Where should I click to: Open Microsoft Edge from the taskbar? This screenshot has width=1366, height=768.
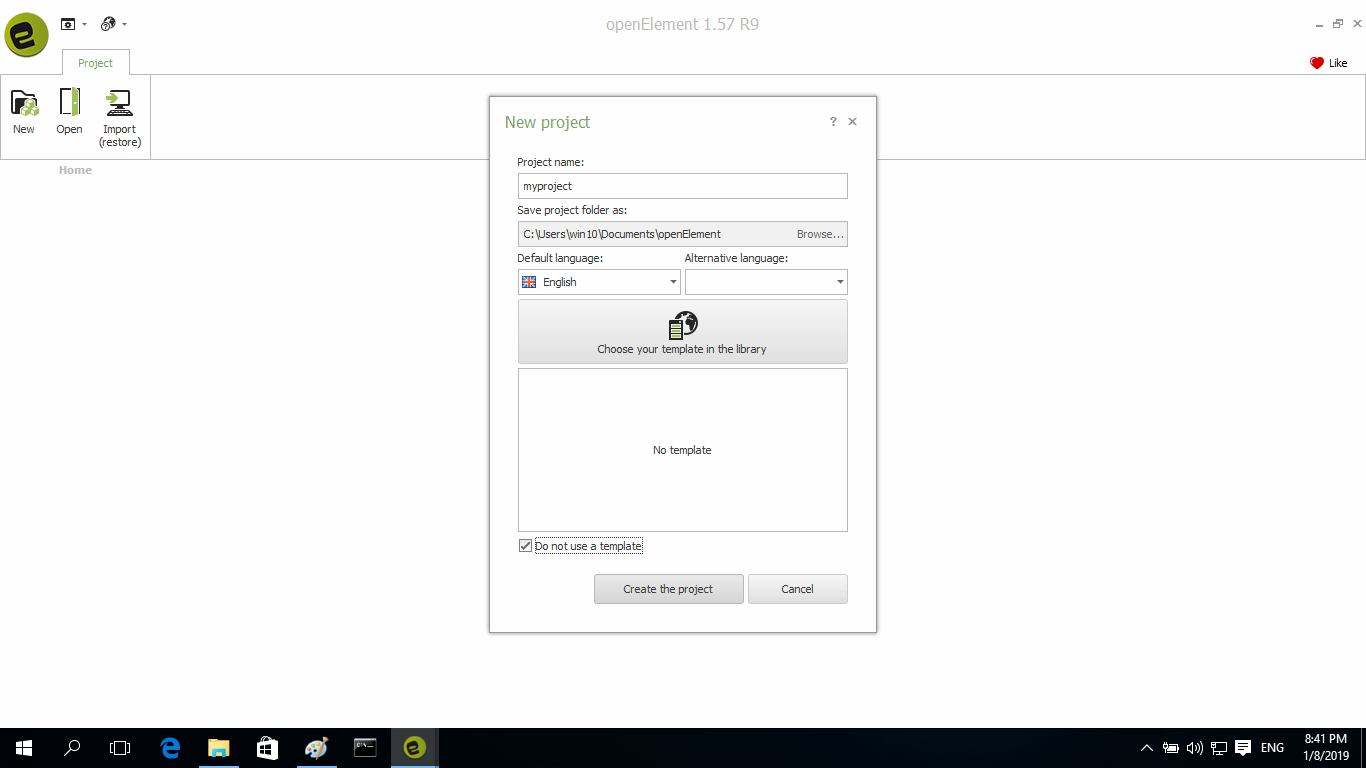tap(170, 748)
